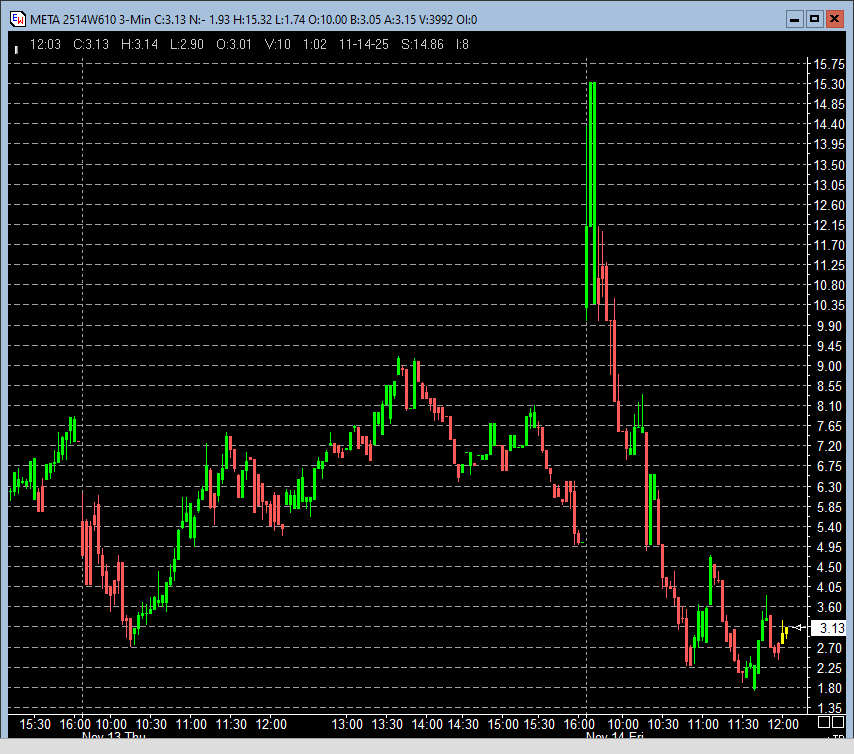Image resolution: width=854 pixels, height=754 pixels.
Task: Maximize the META chart window
Action: click(814, 19)
